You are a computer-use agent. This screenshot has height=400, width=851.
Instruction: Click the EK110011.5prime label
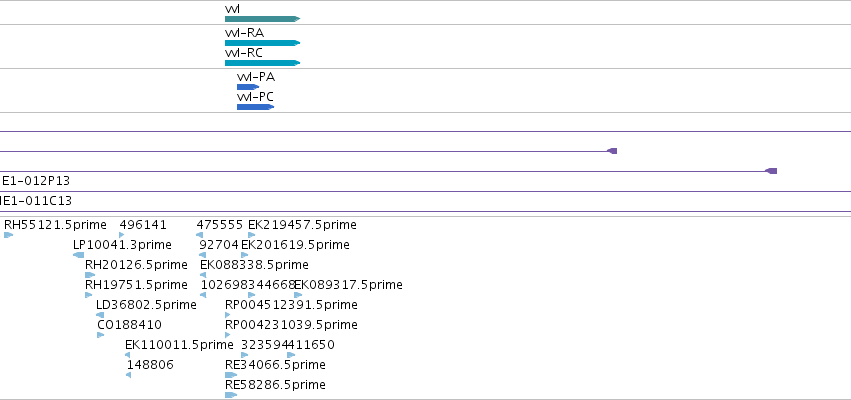[x=179, y=345]
